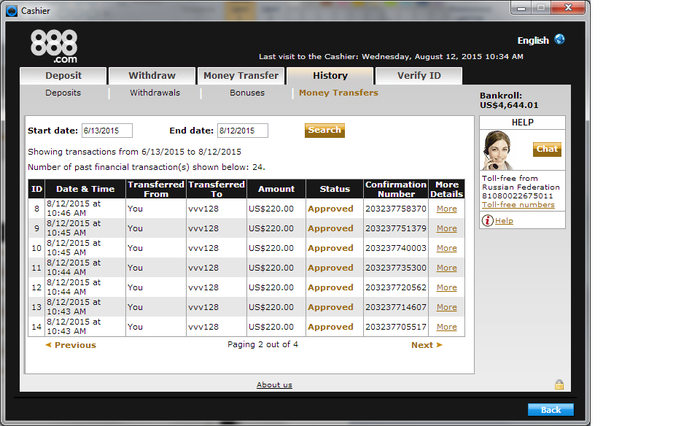Screen dimensions: 700x426
Task: Click the globe language icon
Action: (x=559, y=39)
